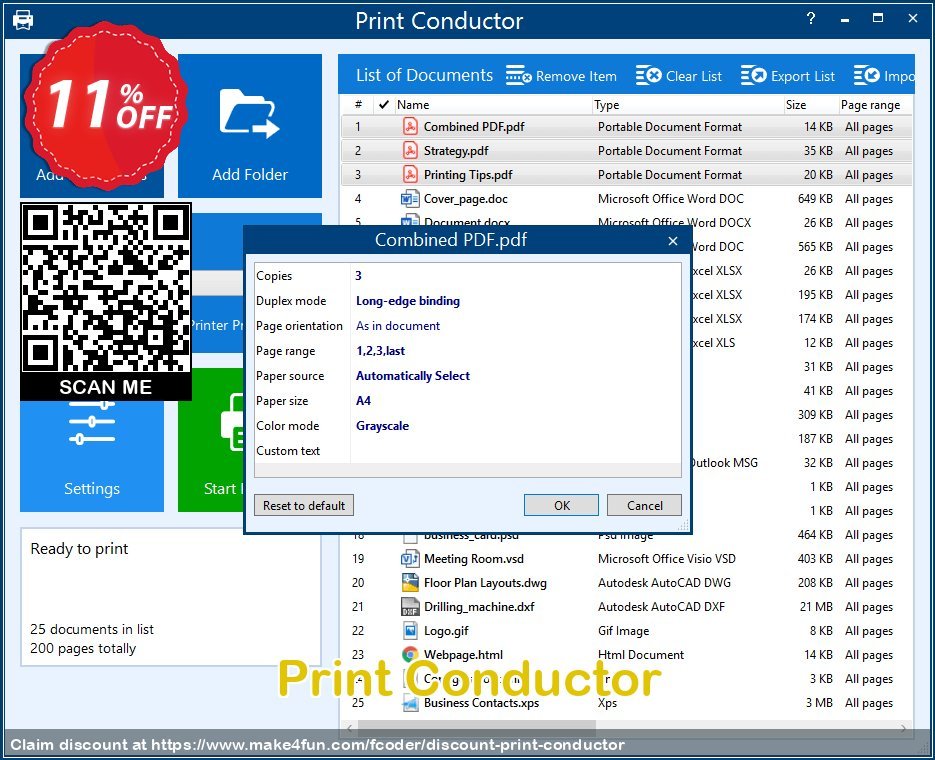Select the Meeting Room.vsd row name

(474, 559)
